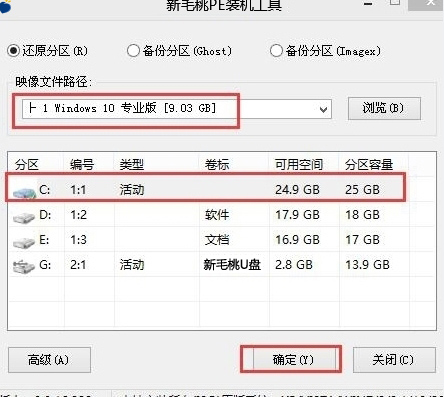Image resolution: width=444 pixels, height=397 pixels.
Task: Click the G: USB drive icon
Action: [x=23, y=267]
